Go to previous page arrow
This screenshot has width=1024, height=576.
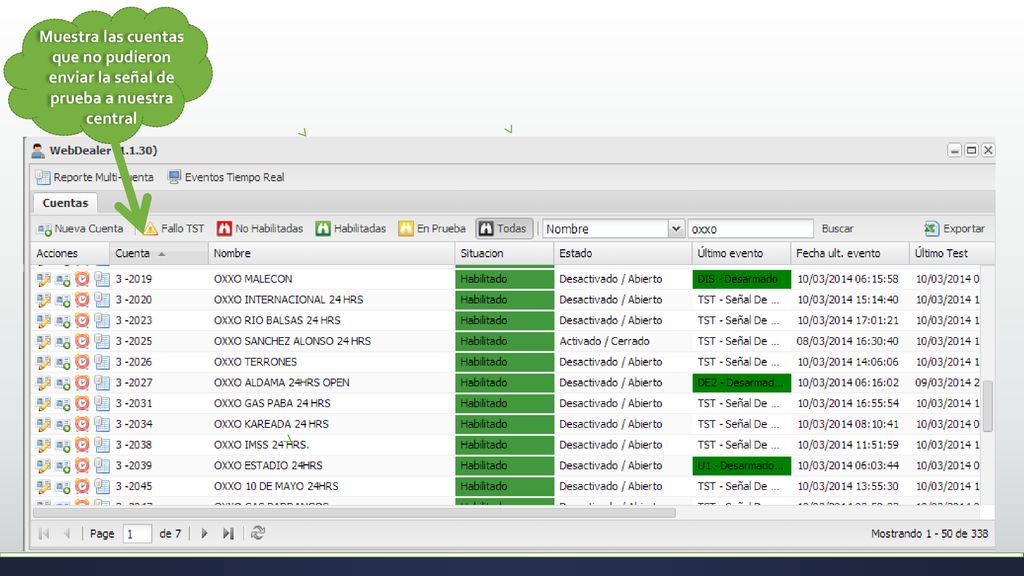pyautogui.click(x=66, y=534)
